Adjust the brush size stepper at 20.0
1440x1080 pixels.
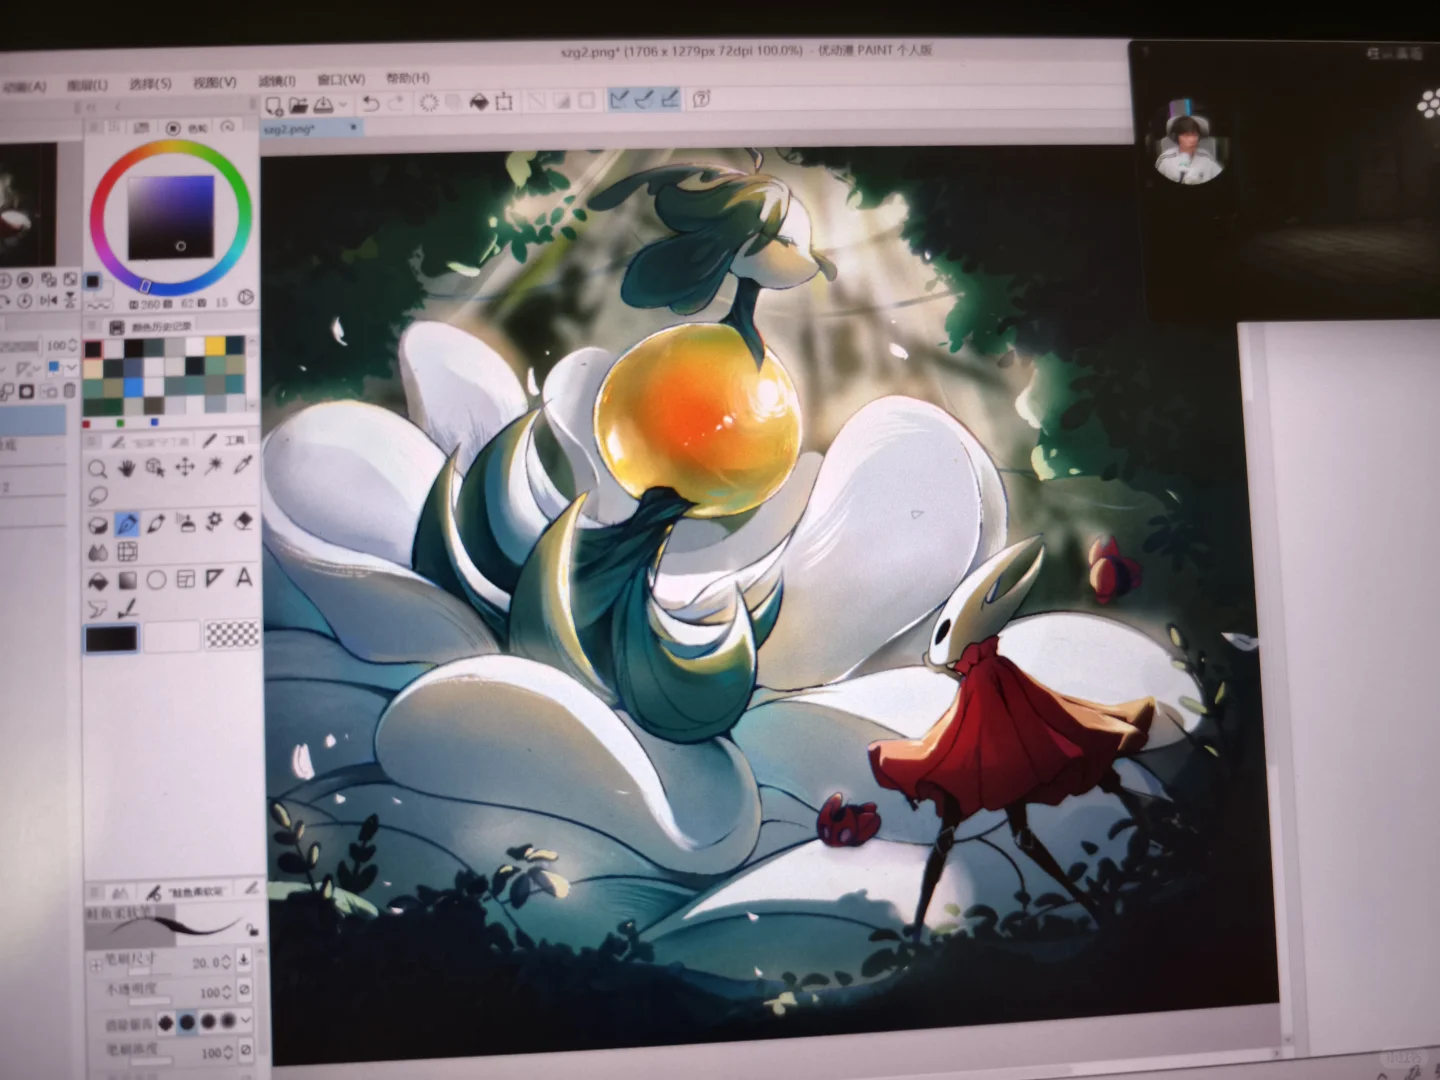tap(226, 962)
